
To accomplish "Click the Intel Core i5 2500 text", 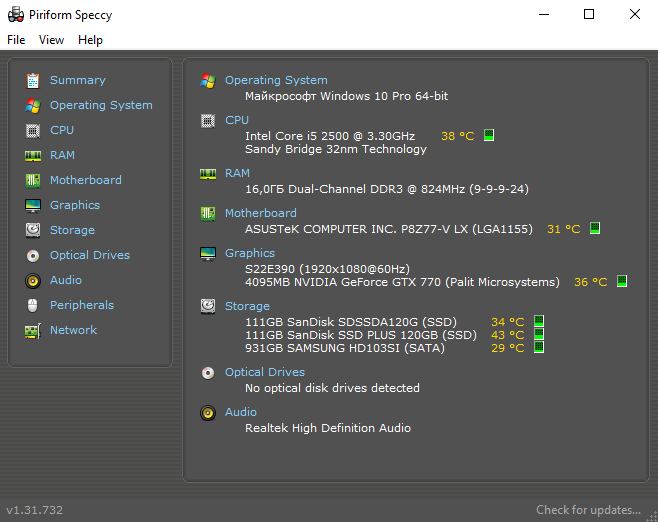I will tap(330, 136).
